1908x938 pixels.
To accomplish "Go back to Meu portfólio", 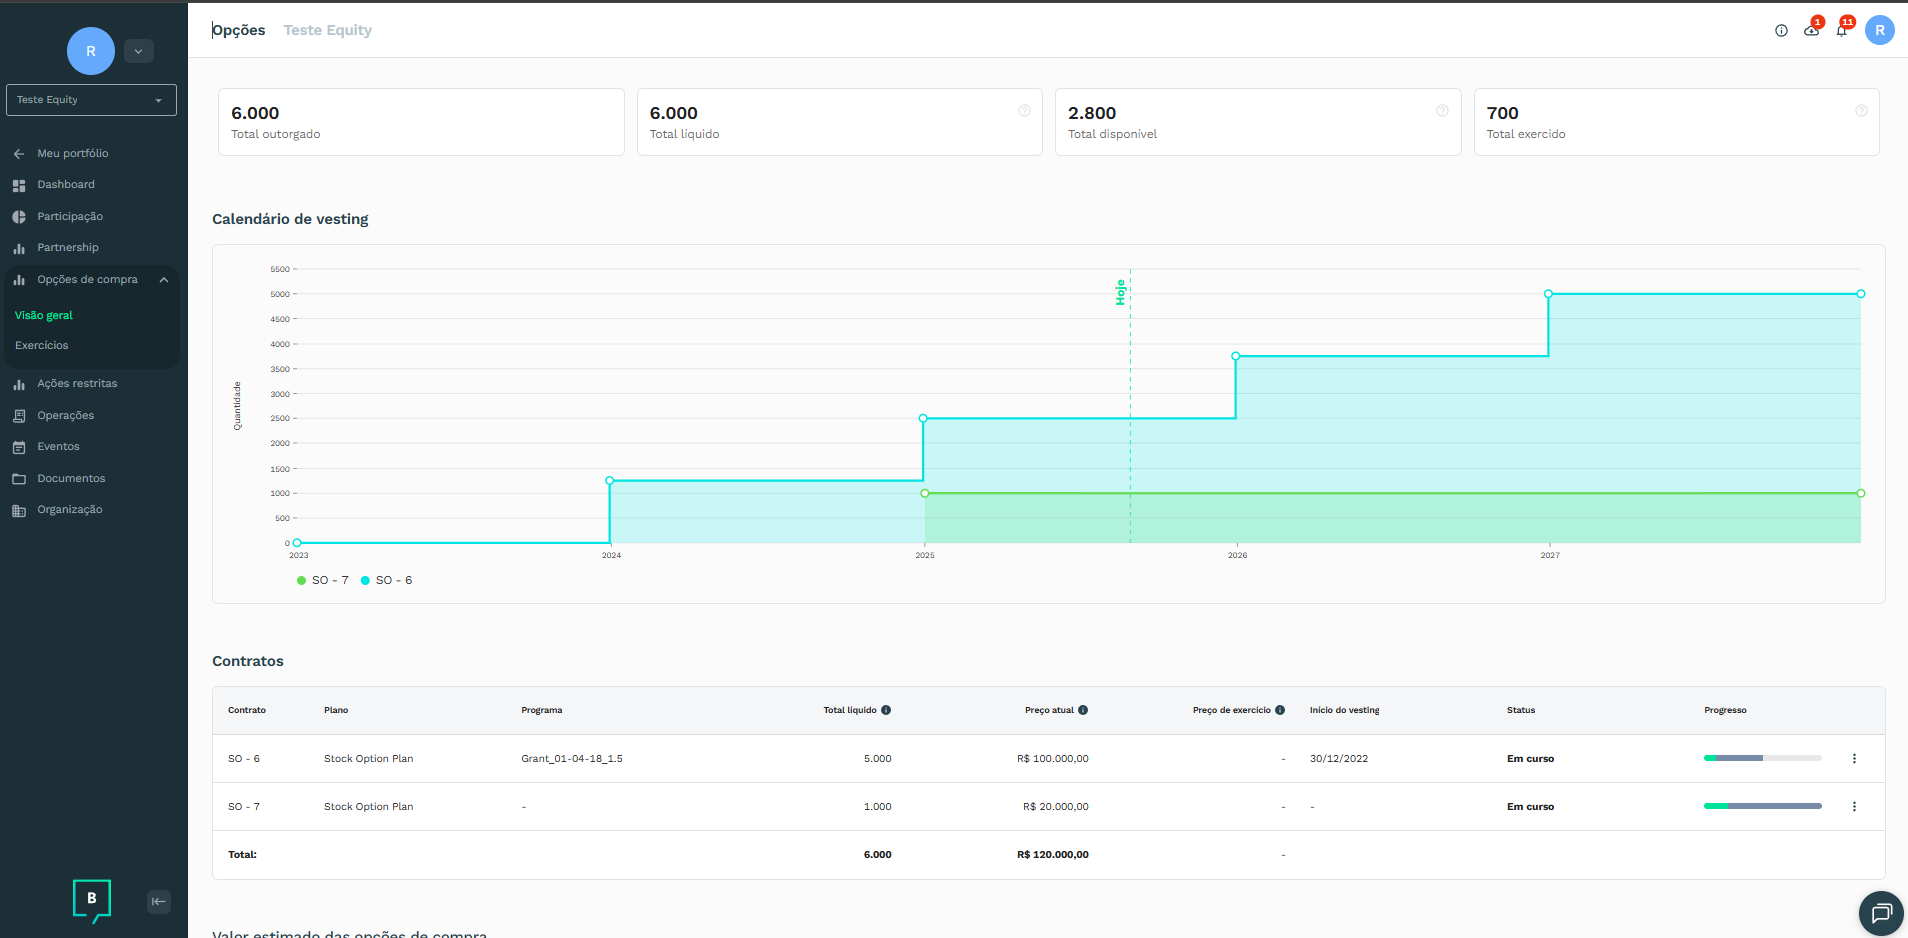I will point(72,153).
